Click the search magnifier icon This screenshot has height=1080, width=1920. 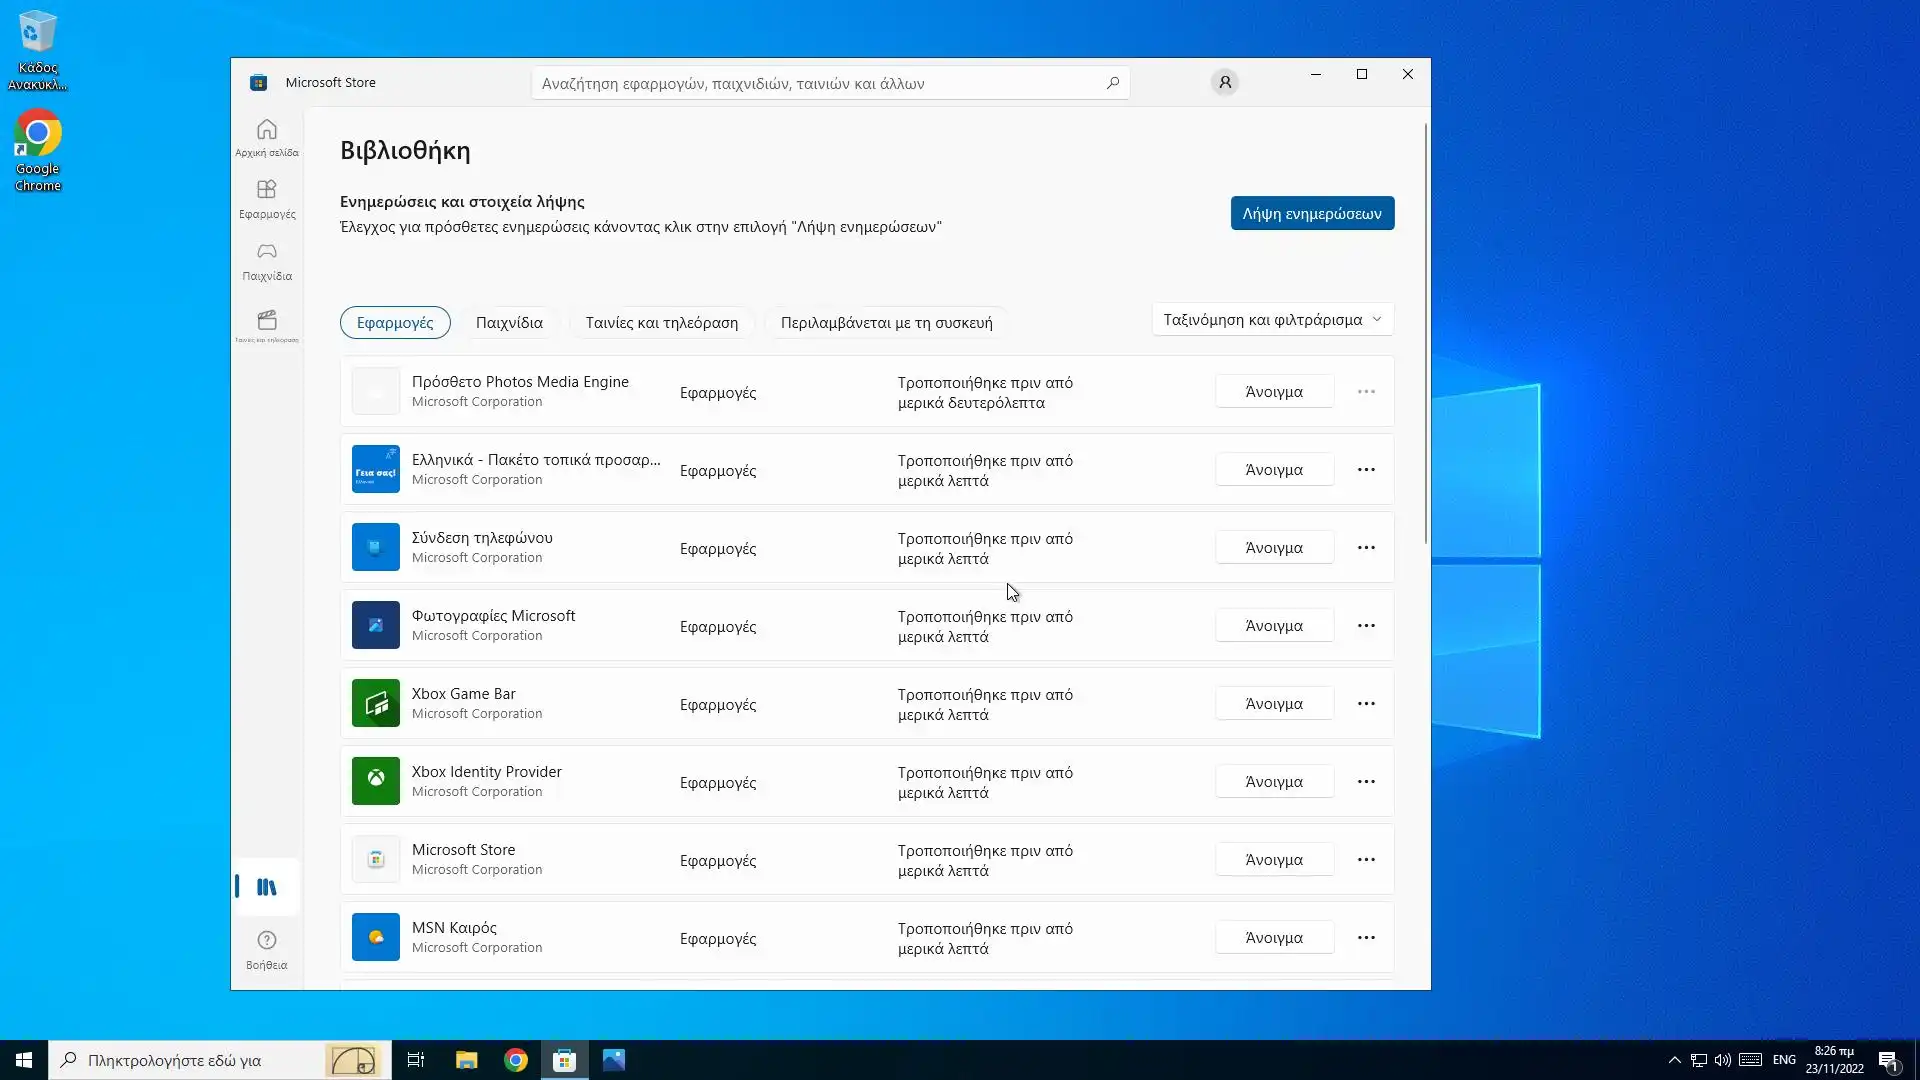1112,83
